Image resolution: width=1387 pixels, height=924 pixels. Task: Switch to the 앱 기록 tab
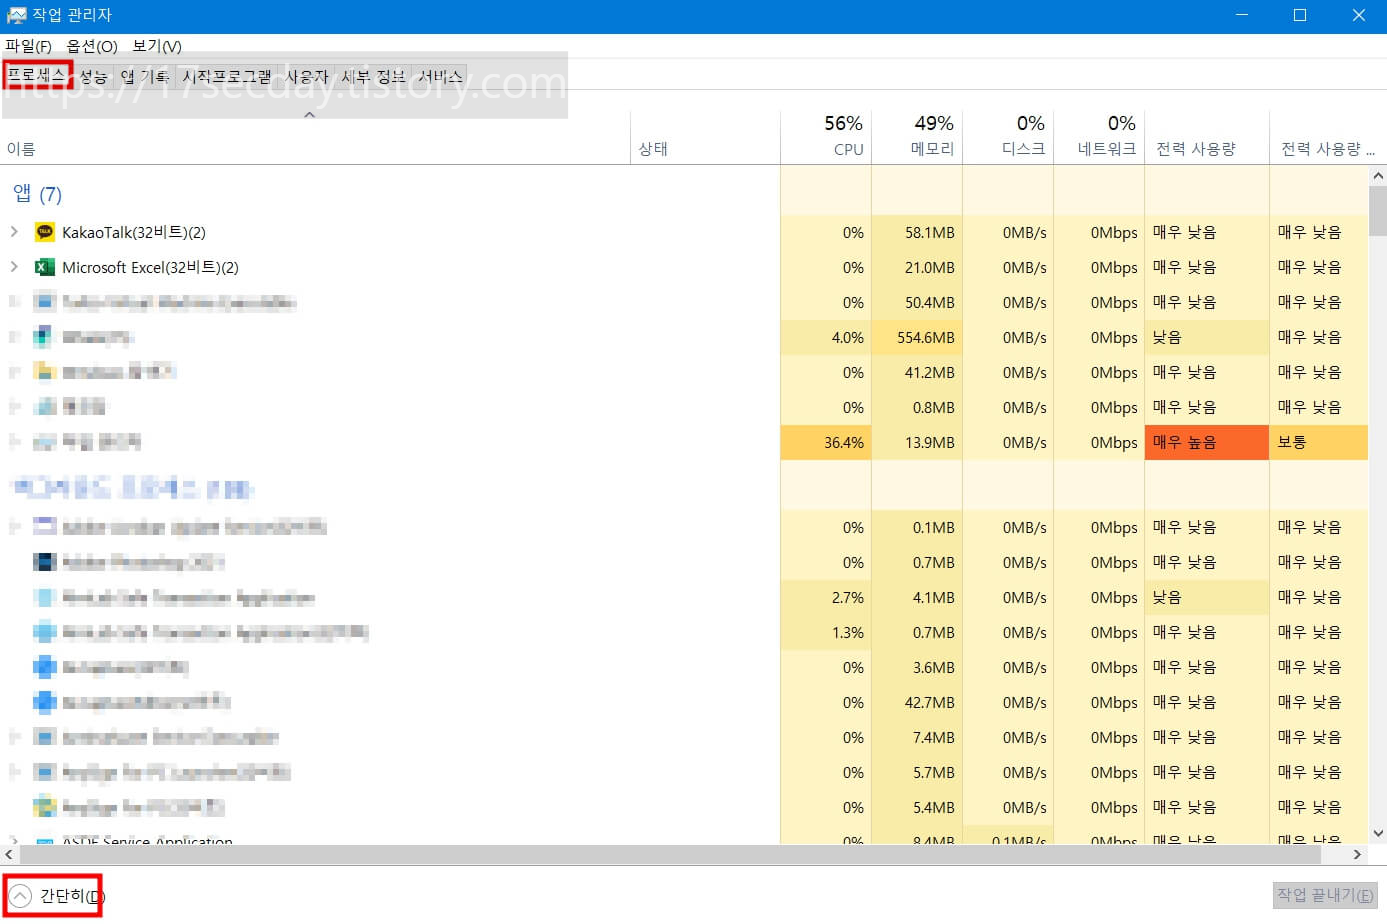point(145,76)
